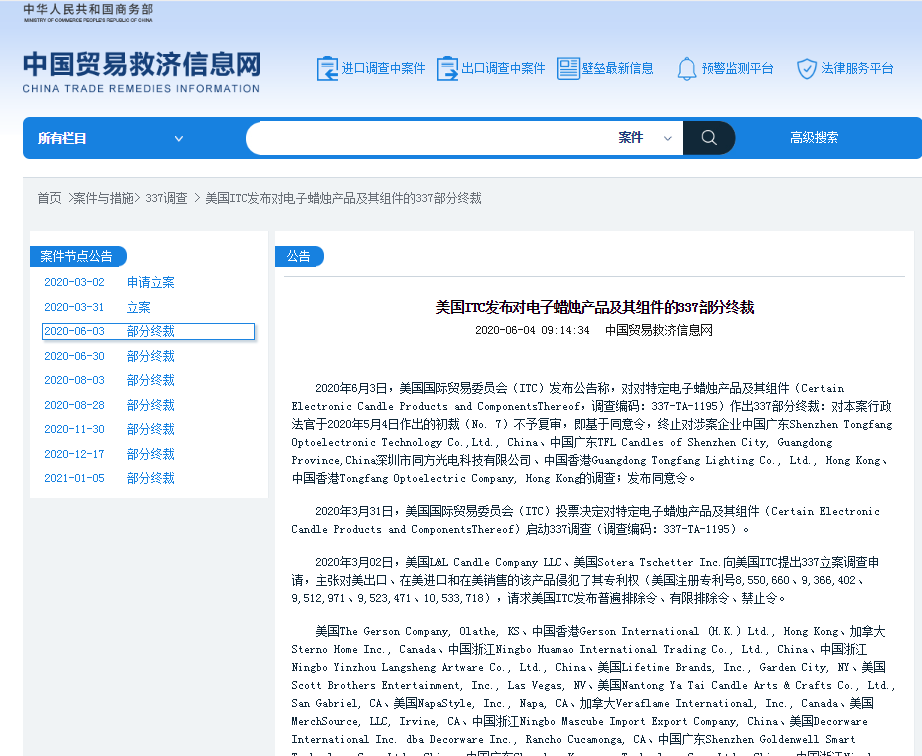
Task: Open the 法律服务平台 platform
Action: 857,69
